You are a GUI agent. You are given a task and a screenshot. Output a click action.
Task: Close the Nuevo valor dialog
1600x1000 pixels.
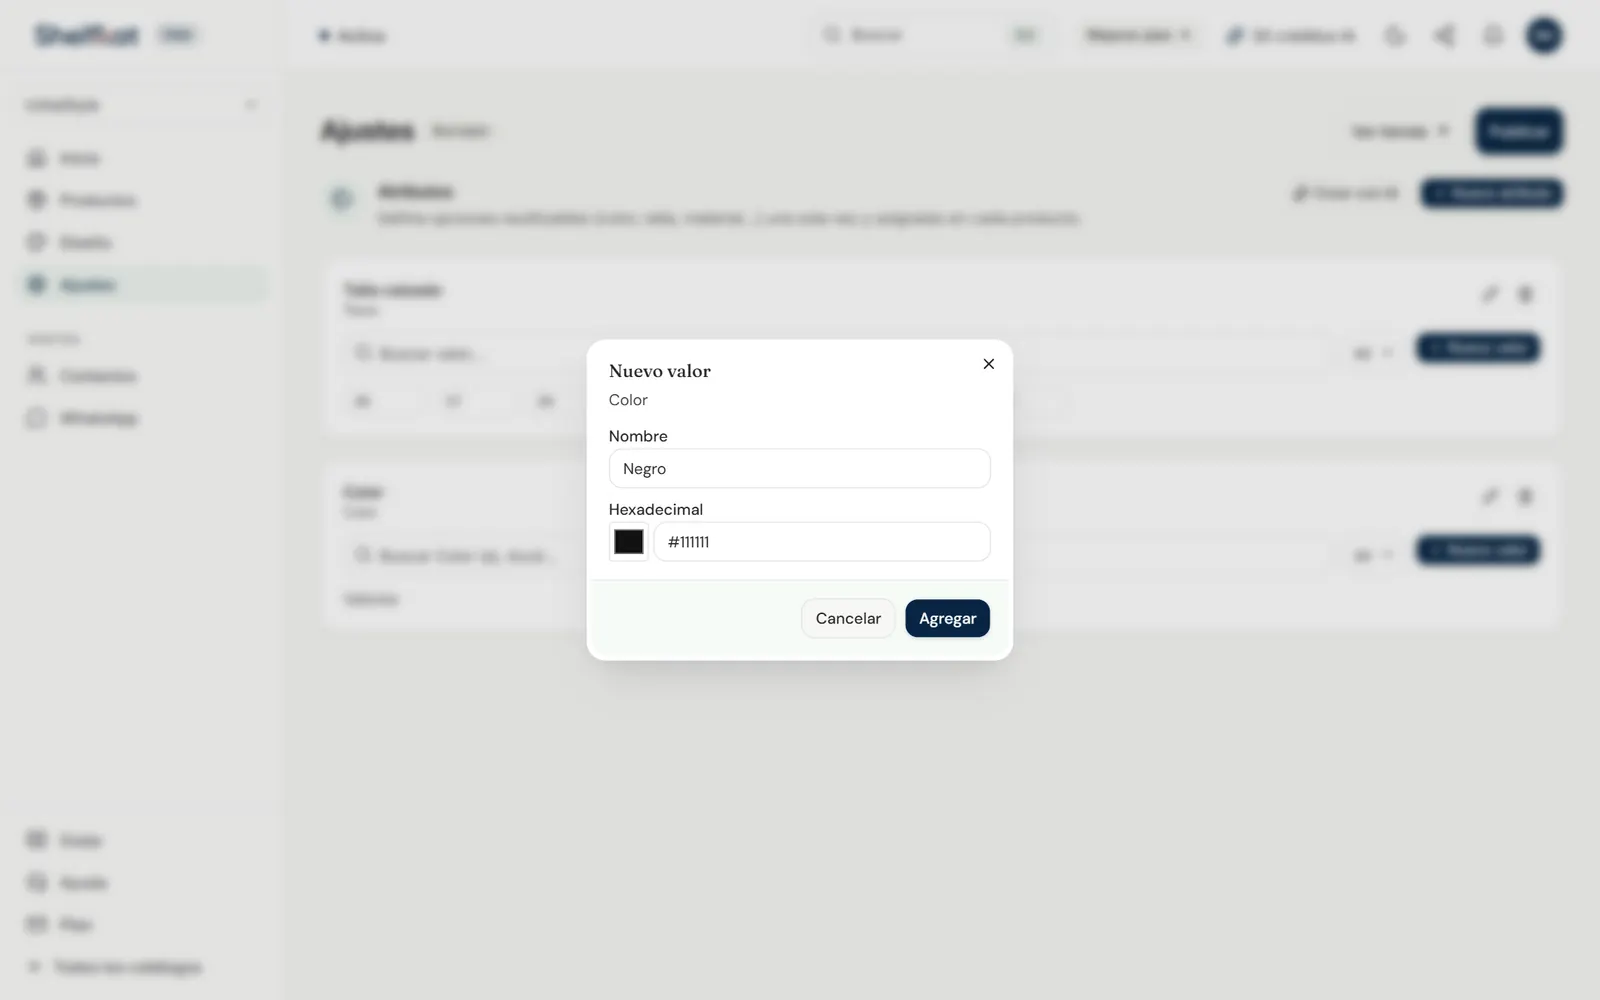click(988, 364)
